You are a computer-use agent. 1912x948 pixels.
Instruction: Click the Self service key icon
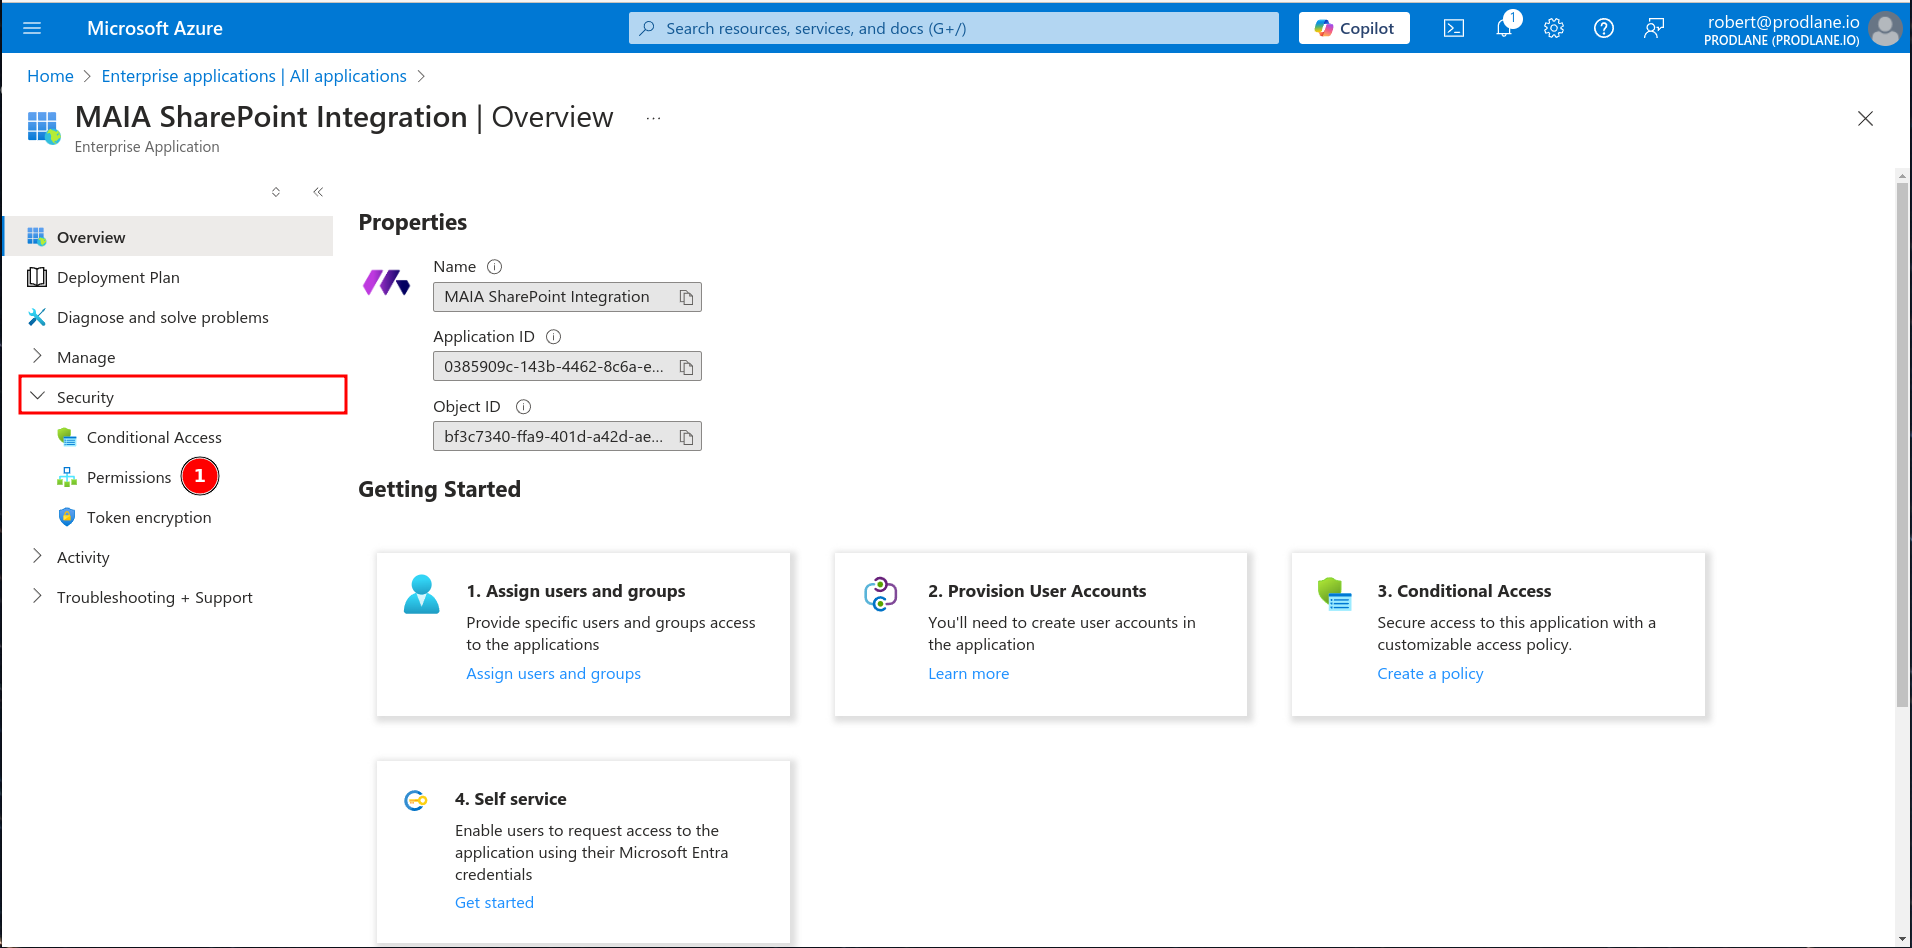click(415, 800)
